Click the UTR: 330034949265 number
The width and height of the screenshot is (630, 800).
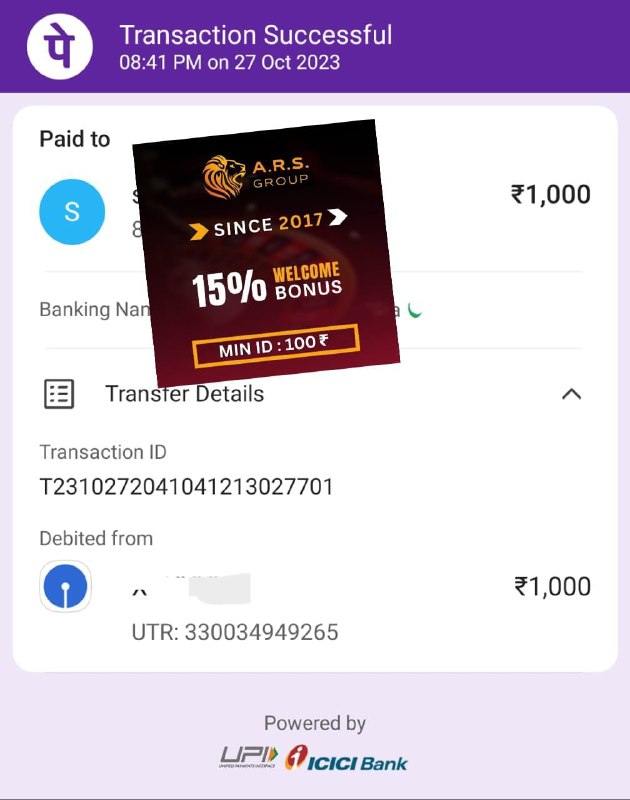pos(235,632)
